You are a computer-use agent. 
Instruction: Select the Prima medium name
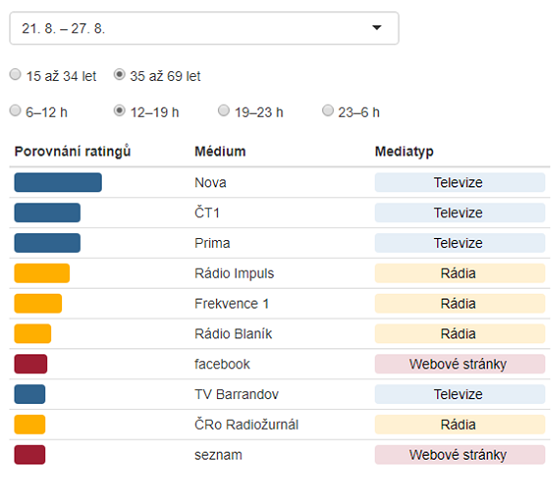tap(212, 243)
